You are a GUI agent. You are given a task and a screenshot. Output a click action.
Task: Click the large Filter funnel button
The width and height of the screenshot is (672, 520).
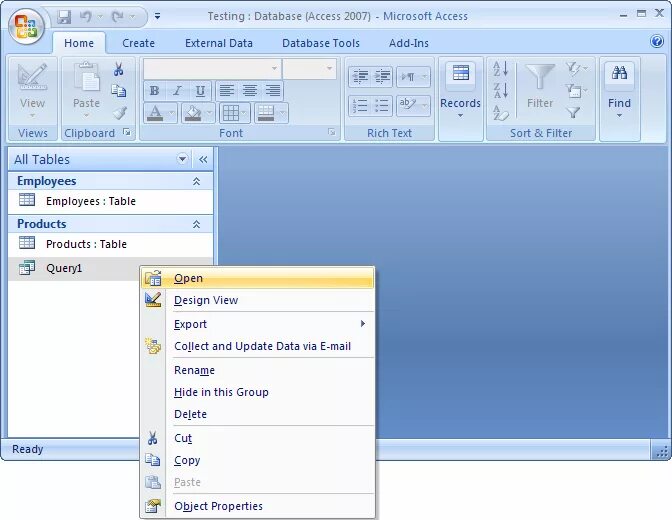pos(540,87)
